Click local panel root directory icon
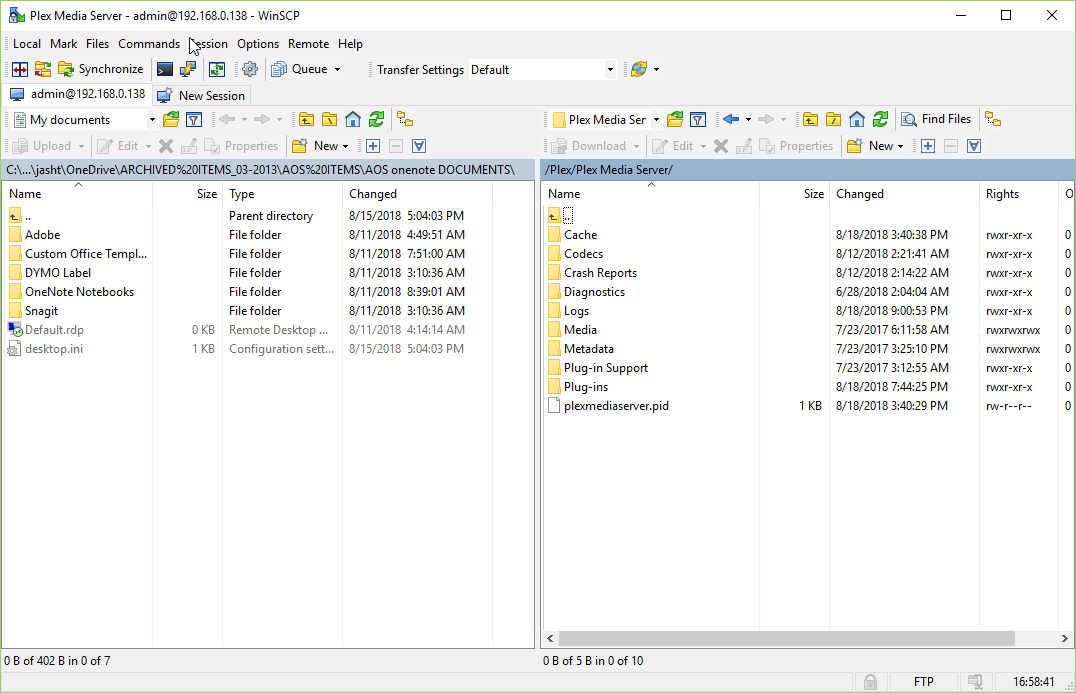The width and height of the screenshot is (1076, 693). 329,119
